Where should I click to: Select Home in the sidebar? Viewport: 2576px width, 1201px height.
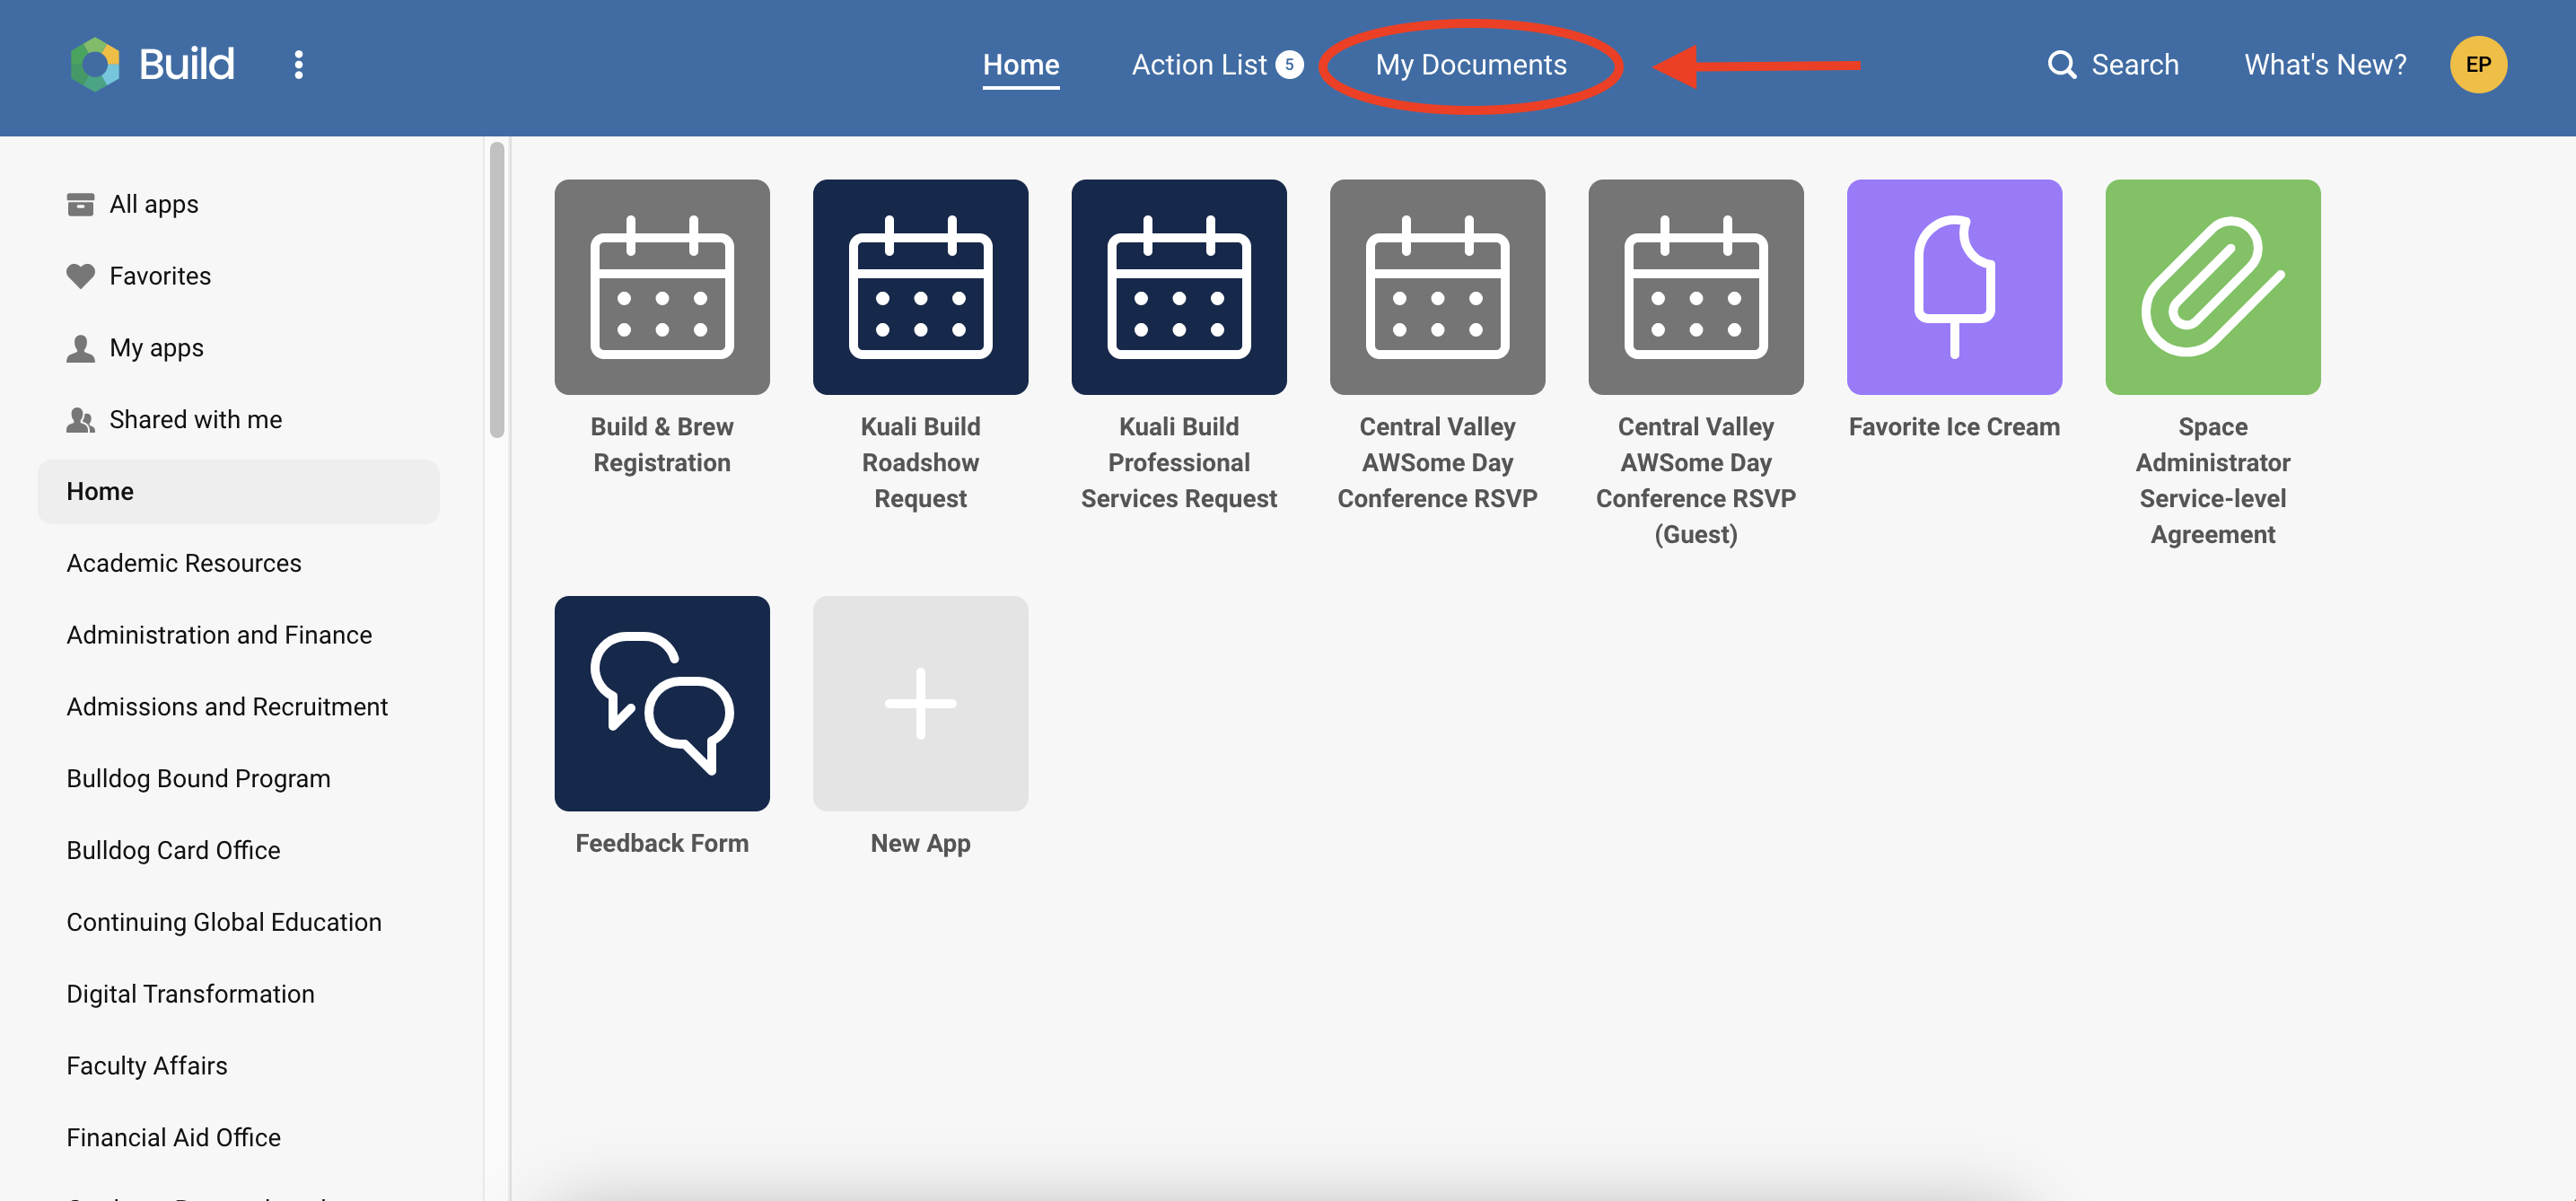click(239, 491)
